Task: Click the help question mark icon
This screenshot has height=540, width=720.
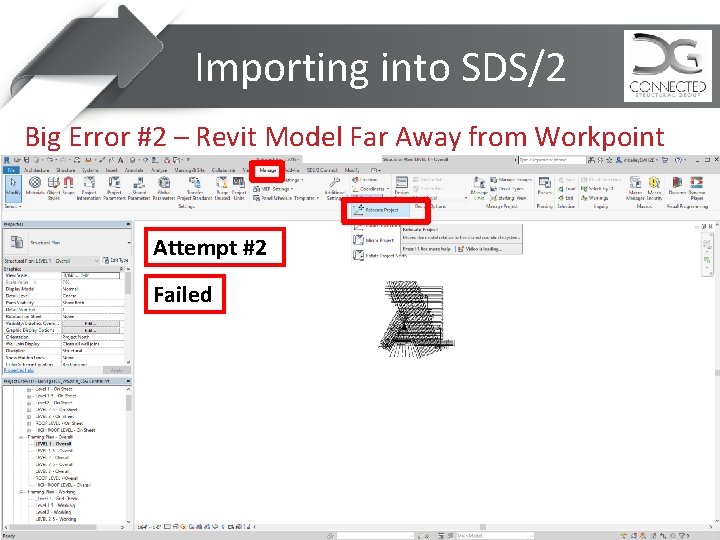Action: 678,160
